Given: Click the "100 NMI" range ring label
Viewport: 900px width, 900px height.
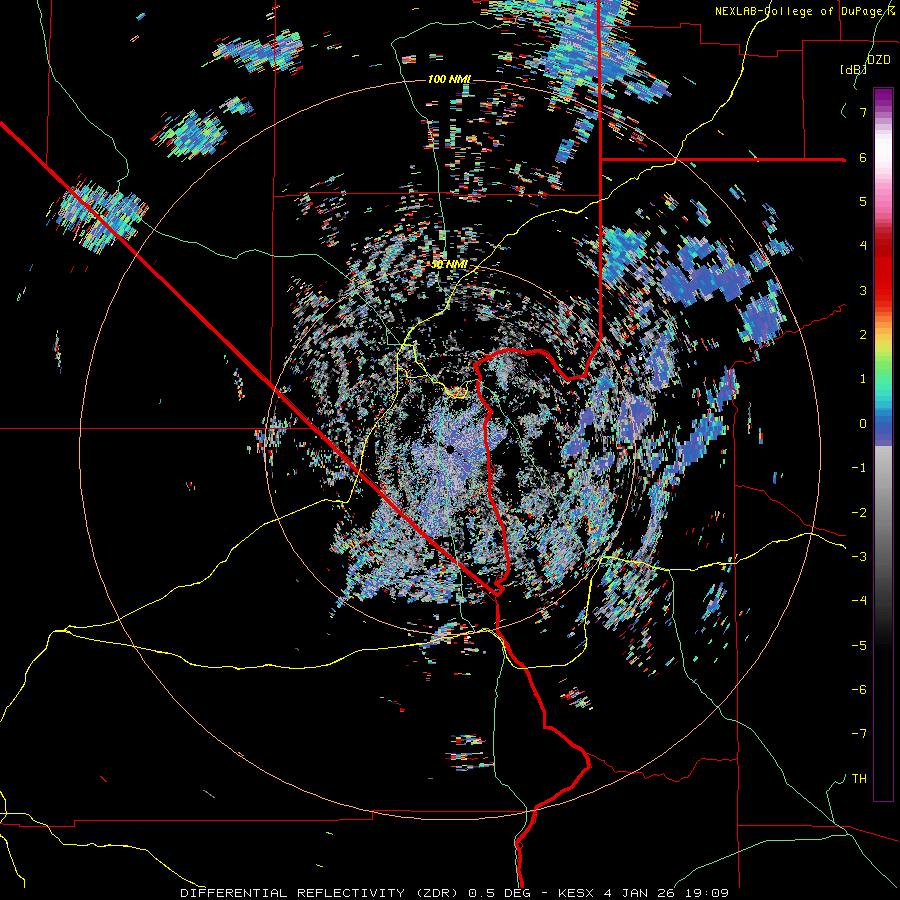Looking at the screenshot, I should [449, 79].
